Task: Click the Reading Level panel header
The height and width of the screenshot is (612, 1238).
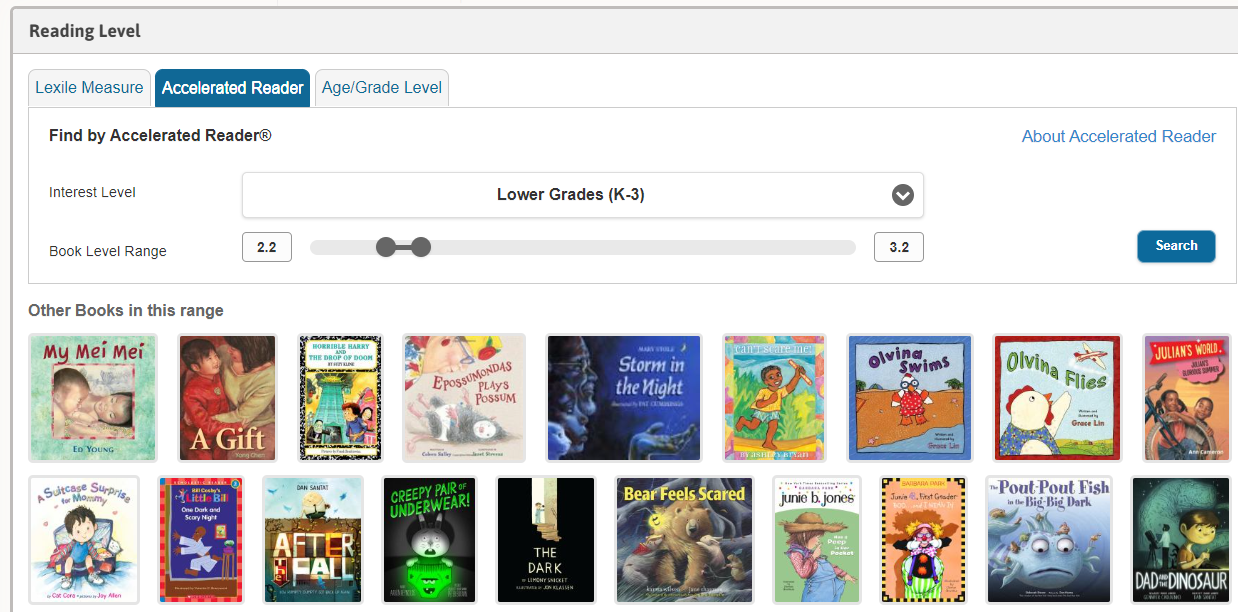Action: pos(624,31)
